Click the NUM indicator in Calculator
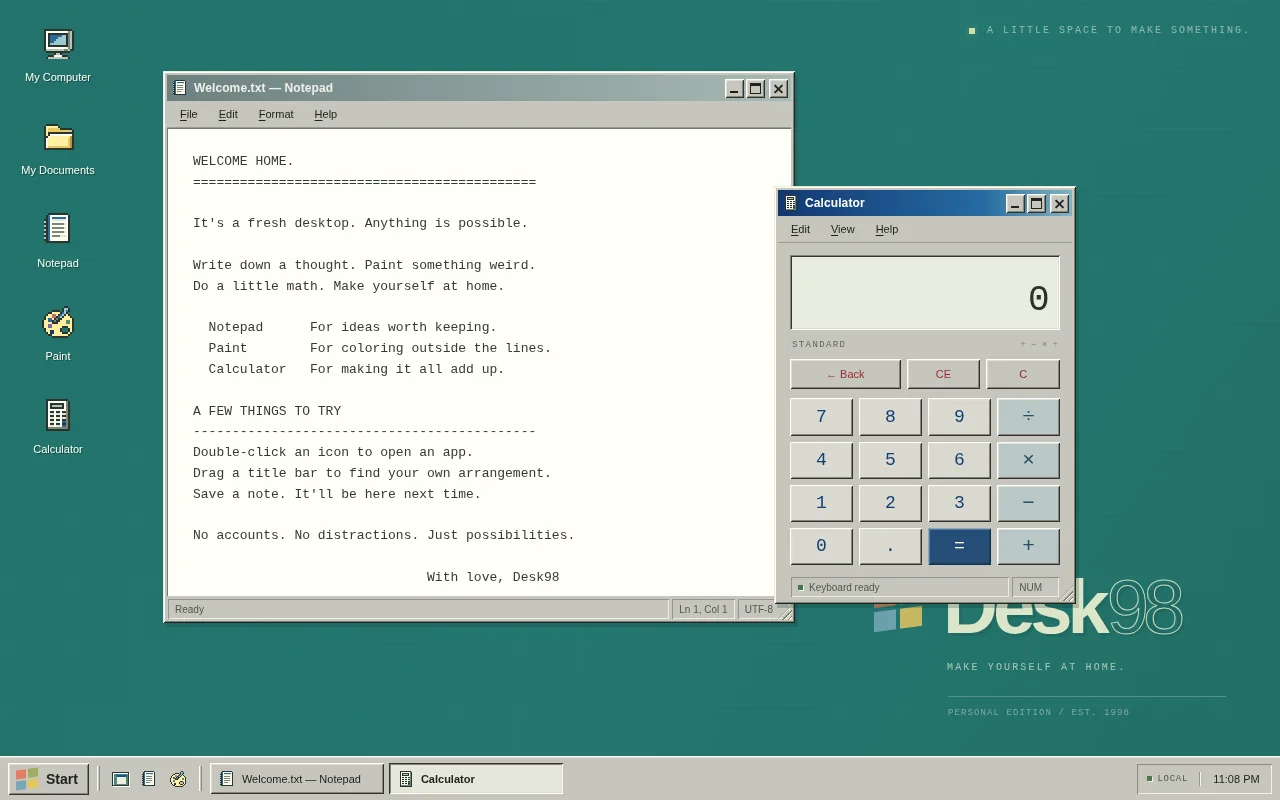The height and width of the screenshot is (800, 1280). [x=1035, y=587]
